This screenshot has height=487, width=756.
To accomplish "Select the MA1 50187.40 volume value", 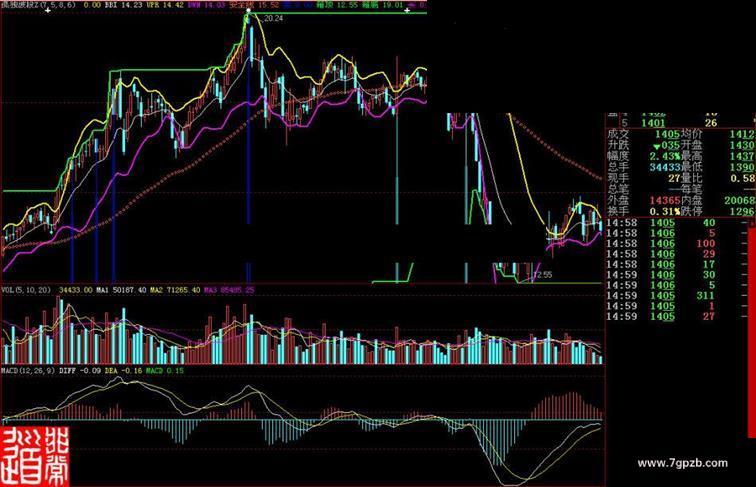I will tap(121, 290).
